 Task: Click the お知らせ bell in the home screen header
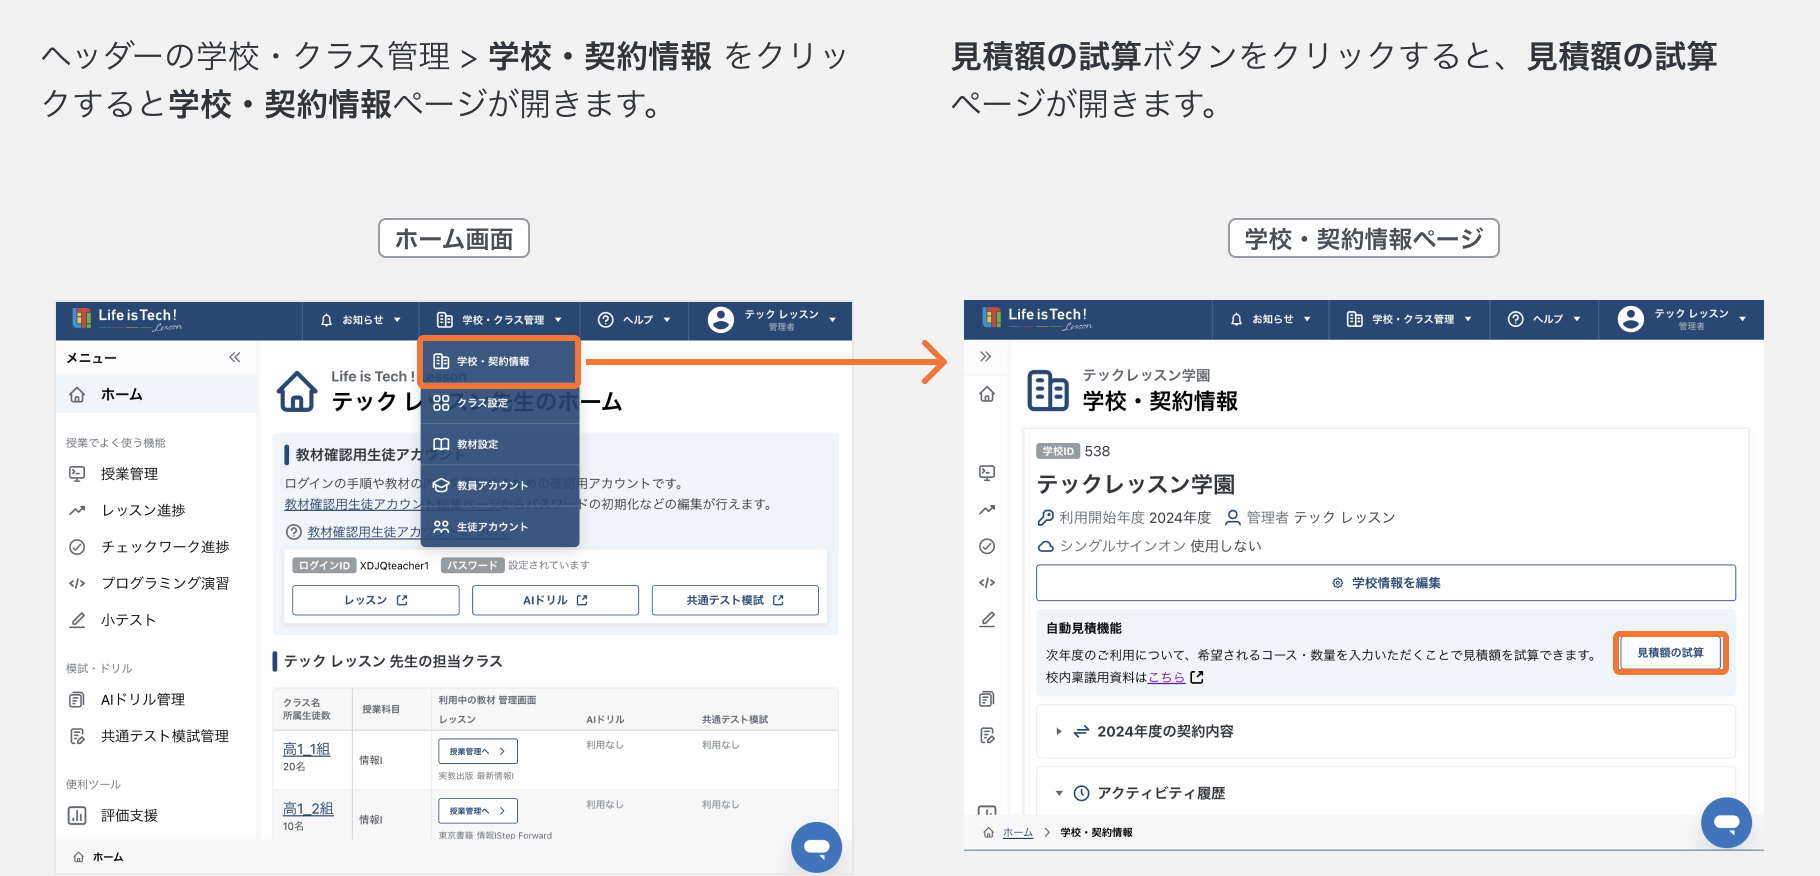point(360,320)
